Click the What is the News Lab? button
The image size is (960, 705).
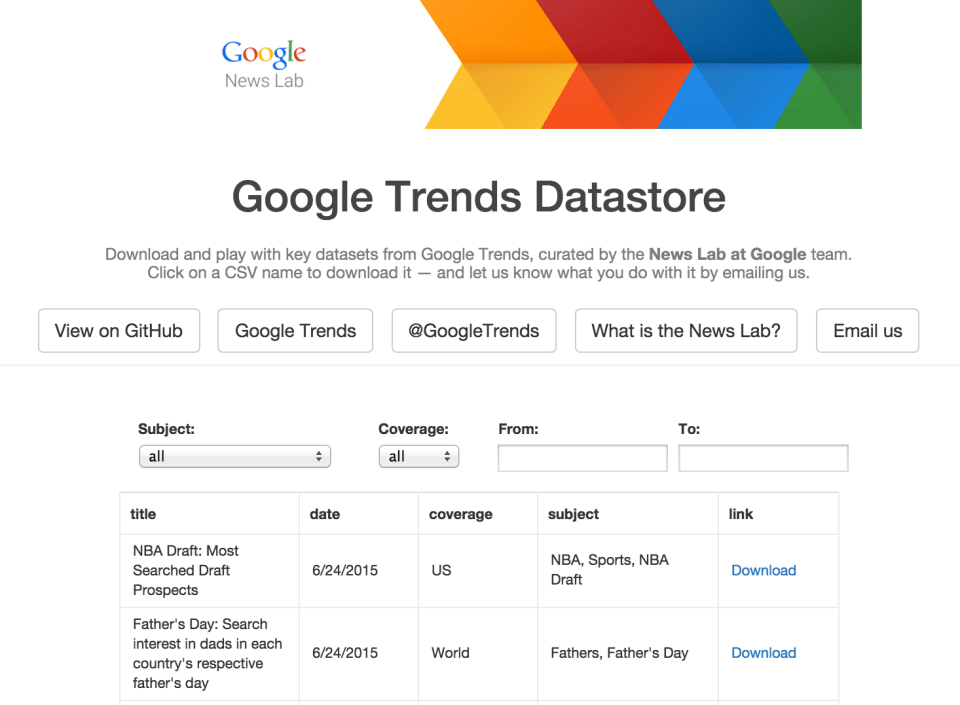click(x=685, y=330)
